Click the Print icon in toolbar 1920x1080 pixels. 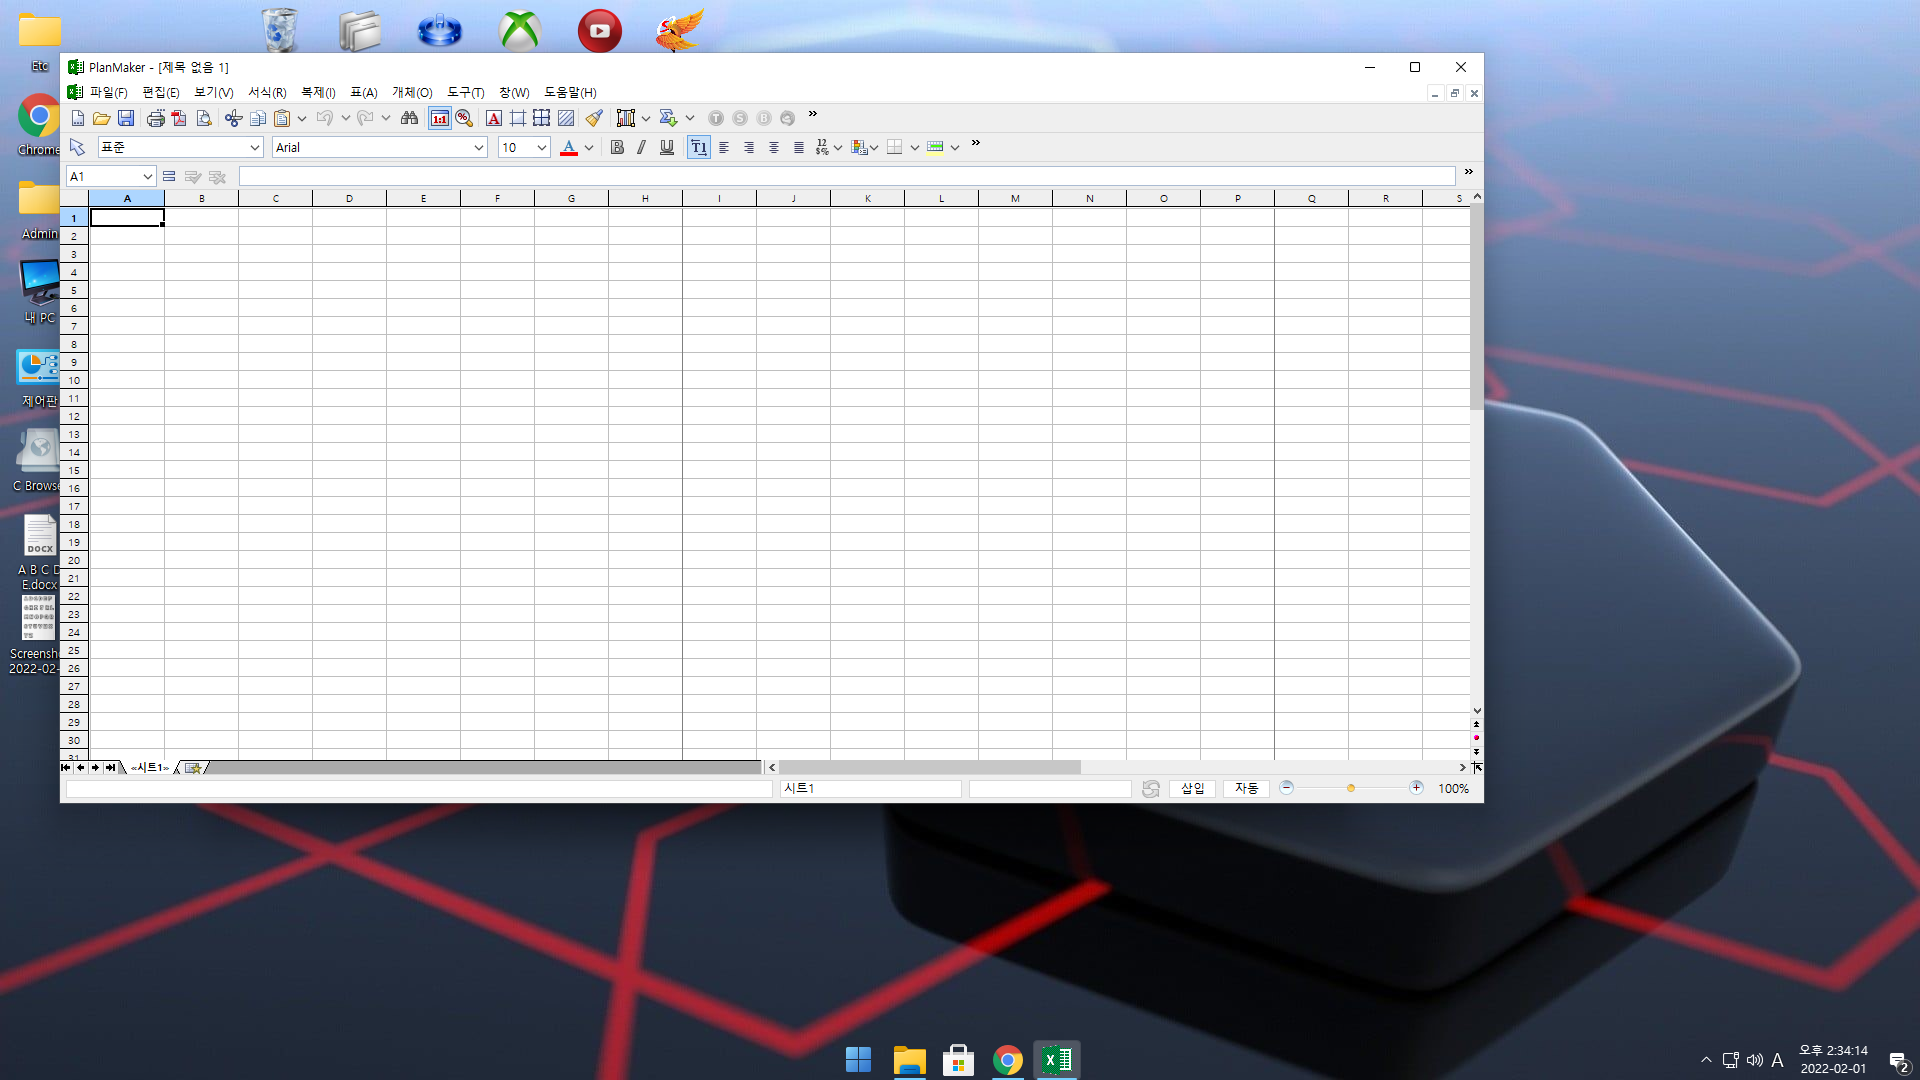coord(155,118)
